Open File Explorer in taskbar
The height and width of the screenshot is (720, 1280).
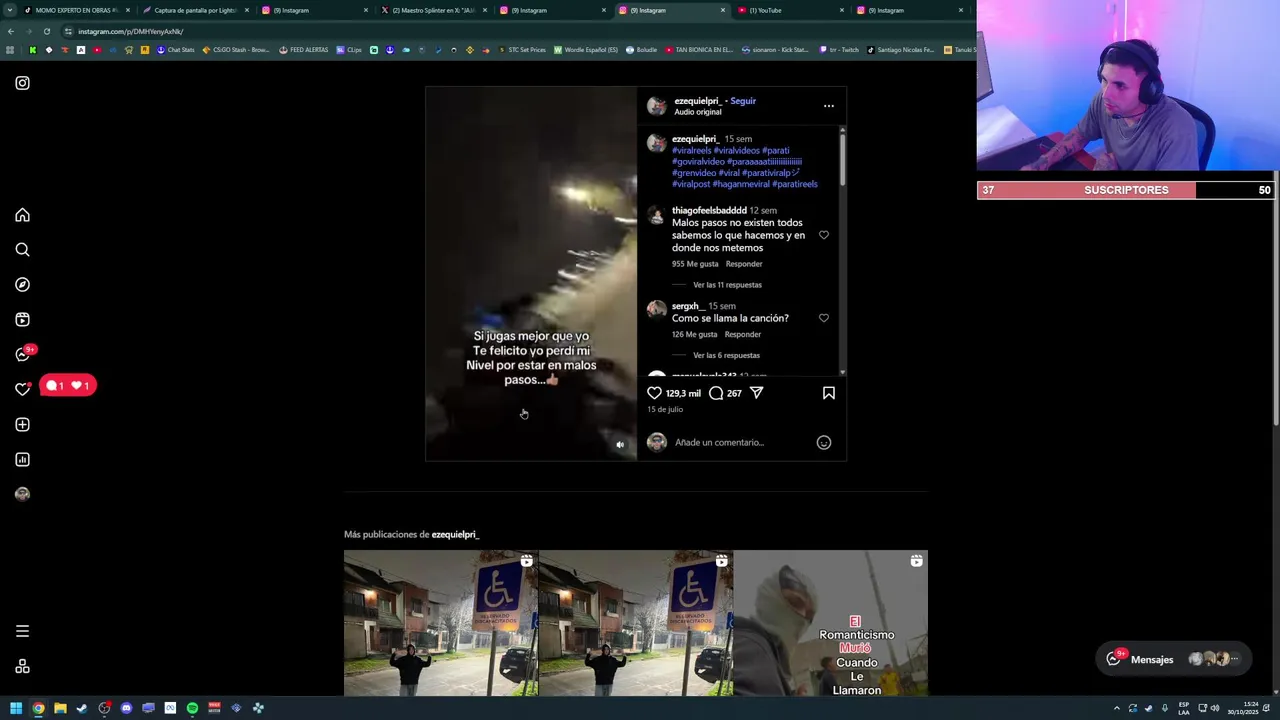point(60,708)
